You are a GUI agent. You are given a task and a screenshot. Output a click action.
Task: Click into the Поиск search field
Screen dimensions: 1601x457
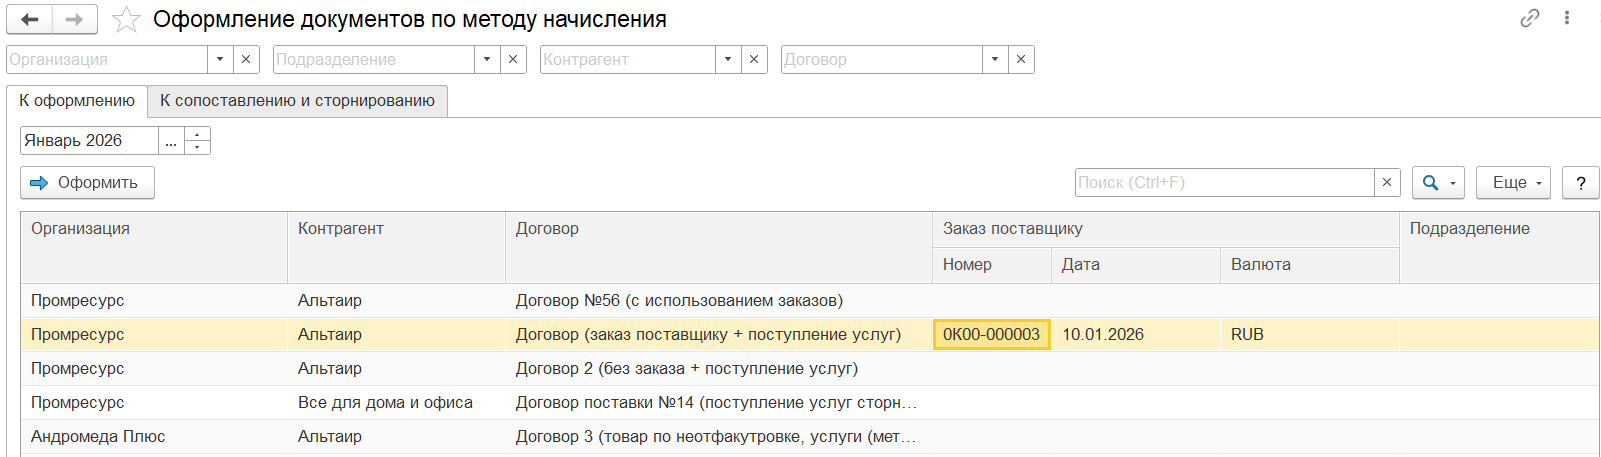point(1224,183)
